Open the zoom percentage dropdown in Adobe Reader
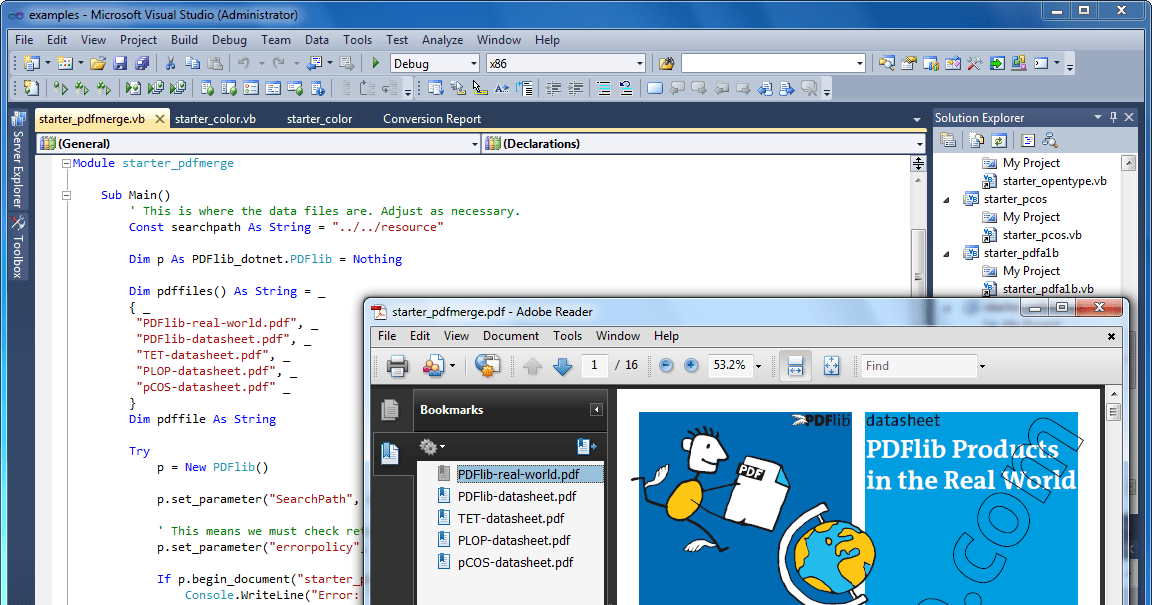 click(x=757, y=366)
